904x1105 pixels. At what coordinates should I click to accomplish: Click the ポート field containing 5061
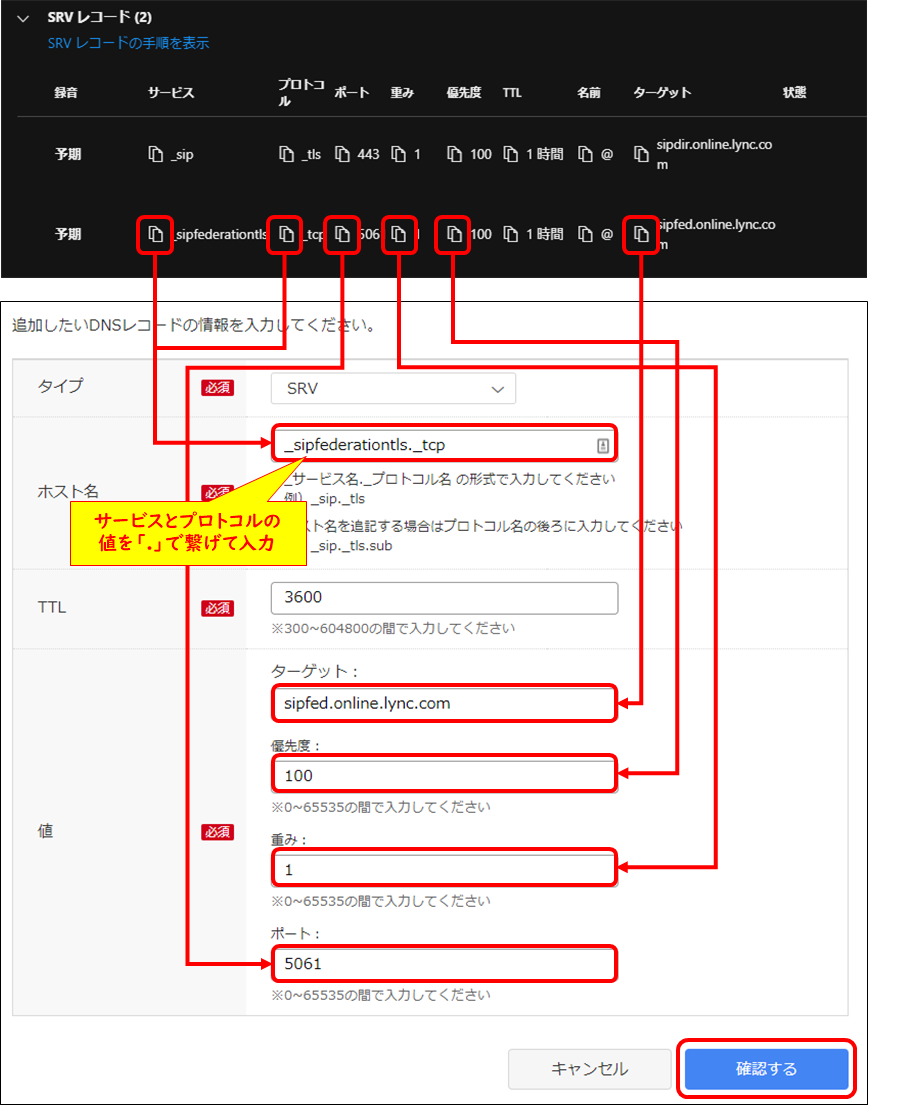click(444, 963)
